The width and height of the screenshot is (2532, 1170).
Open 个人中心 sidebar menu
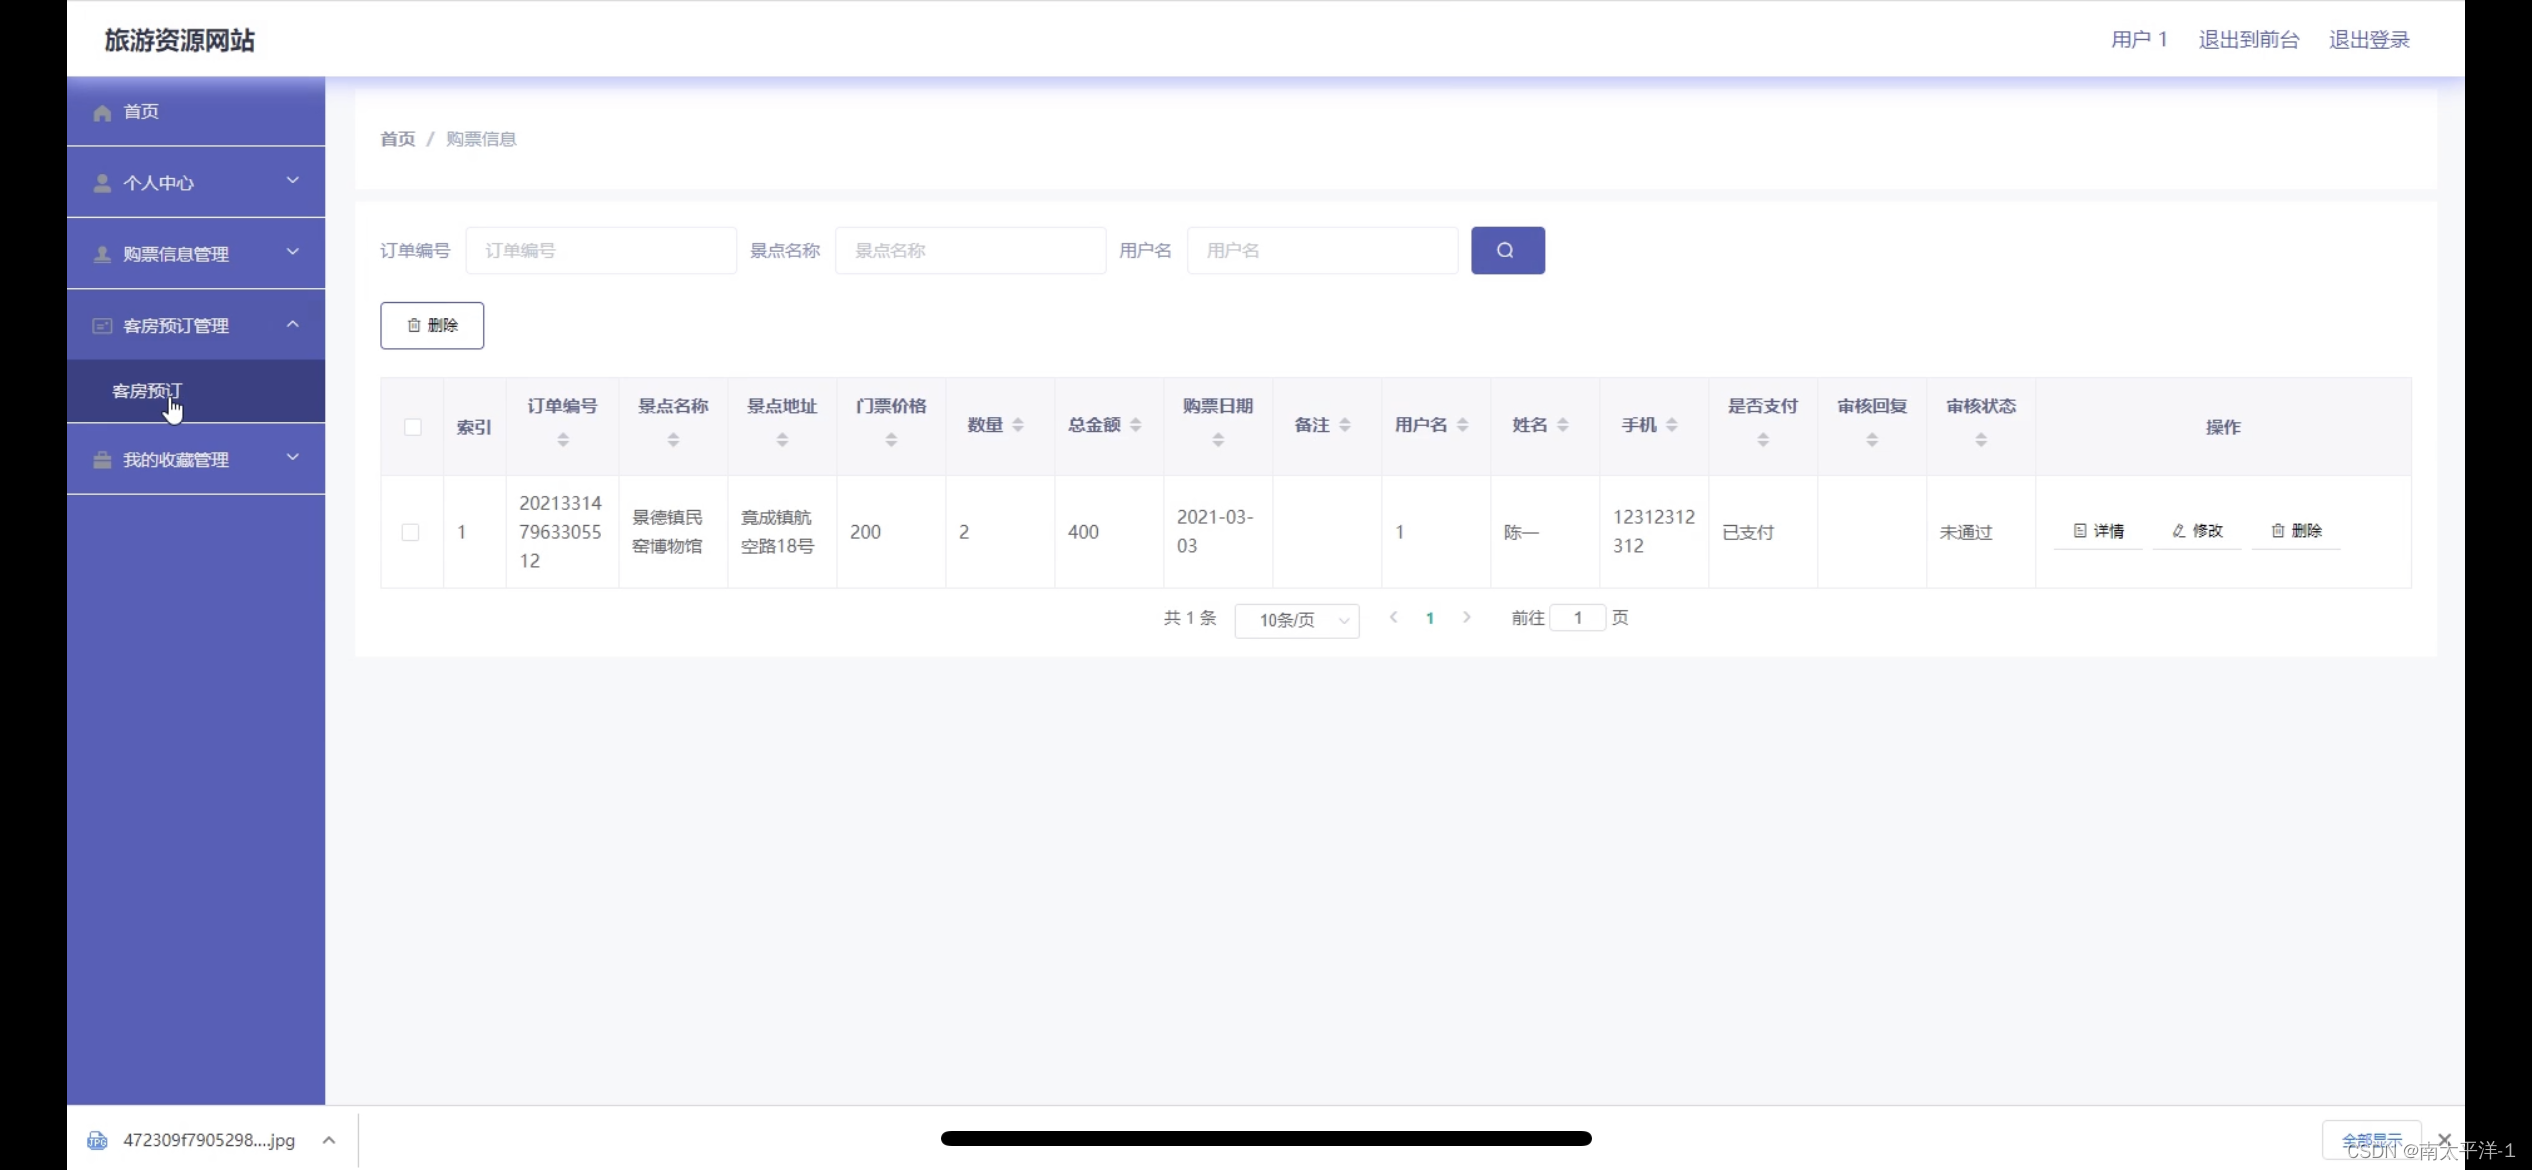pyautogui.click(x=196, y=183)
